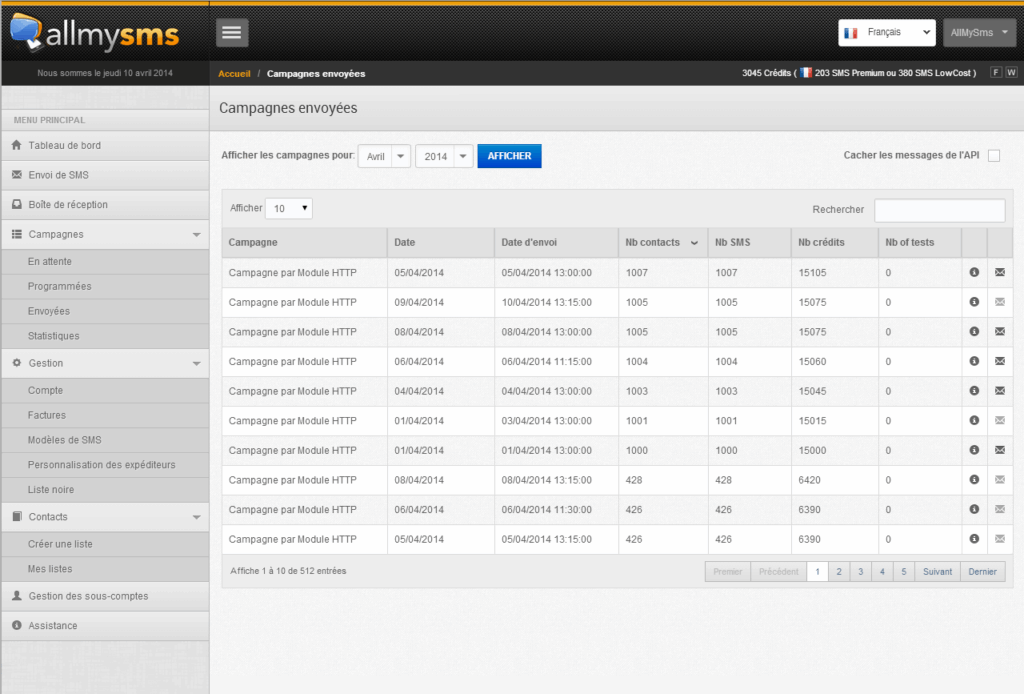Open the Avril month dropdown
Viewport: 1024px width, 694px height.
(384, 156)
